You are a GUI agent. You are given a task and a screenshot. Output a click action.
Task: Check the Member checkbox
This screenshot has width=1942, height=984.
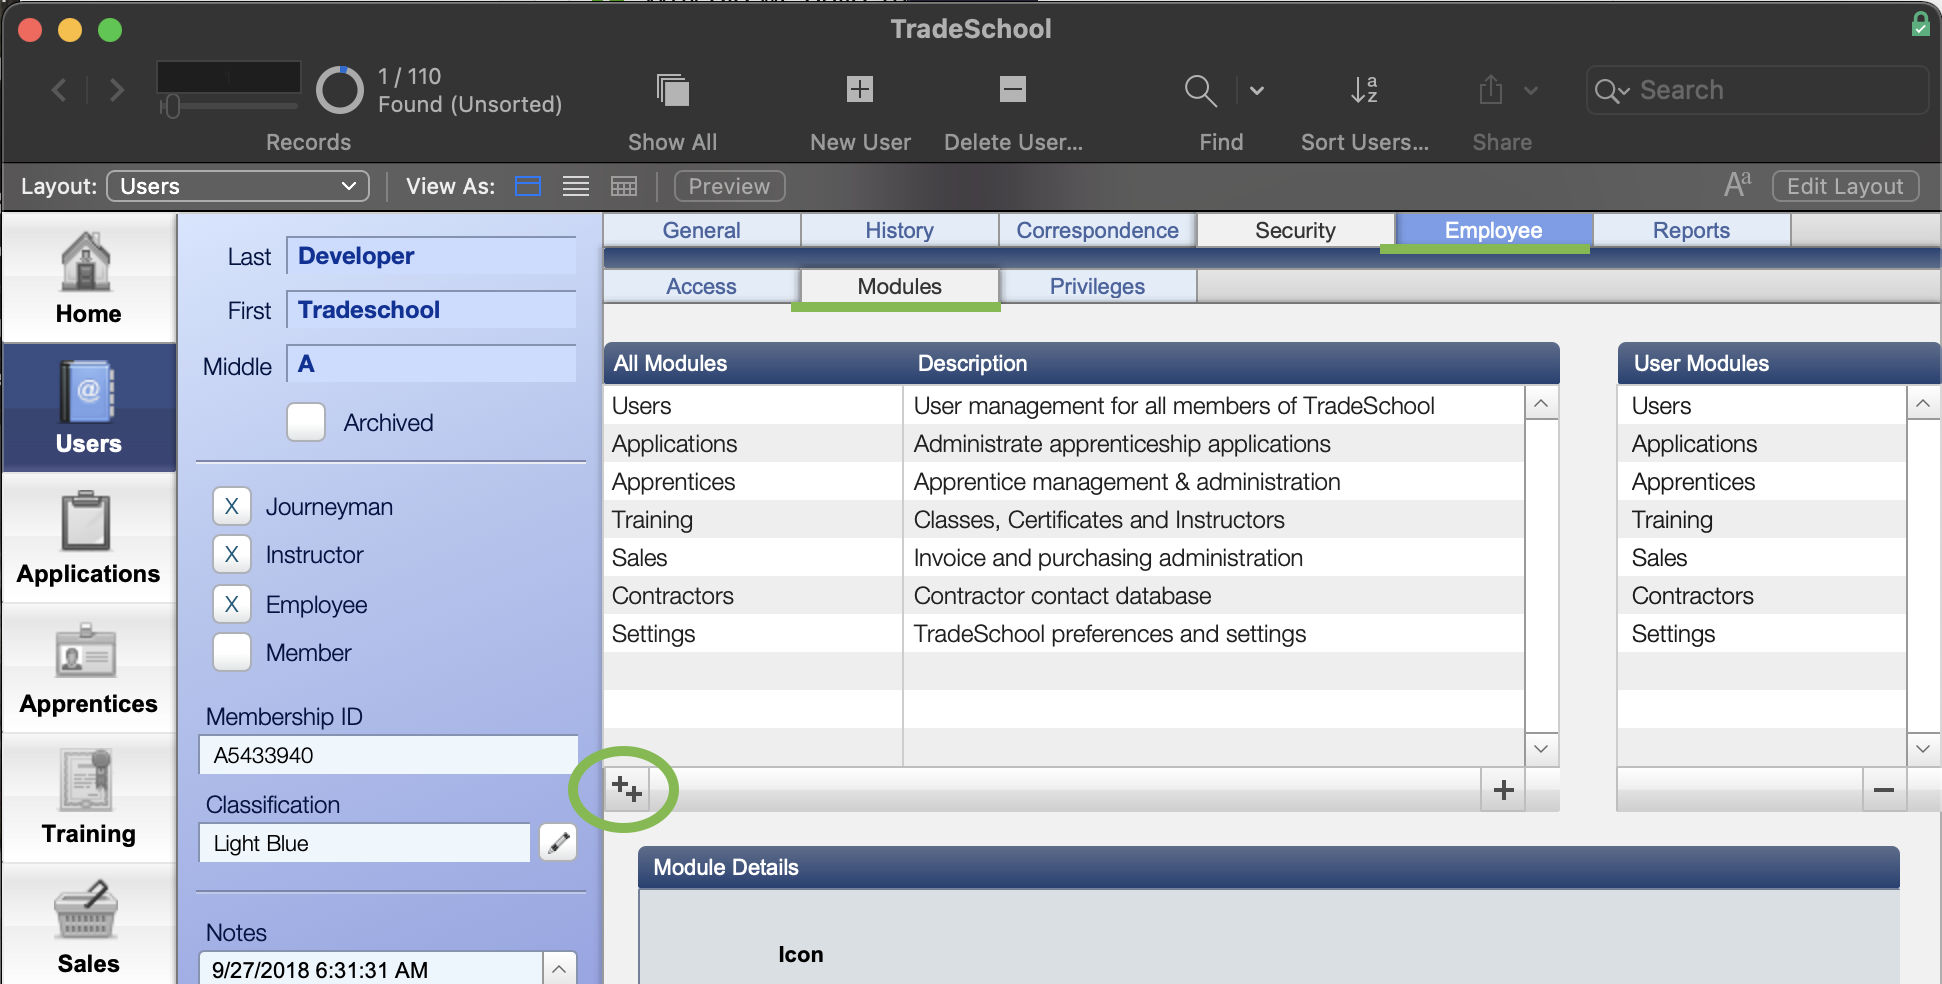pos(231,652)
